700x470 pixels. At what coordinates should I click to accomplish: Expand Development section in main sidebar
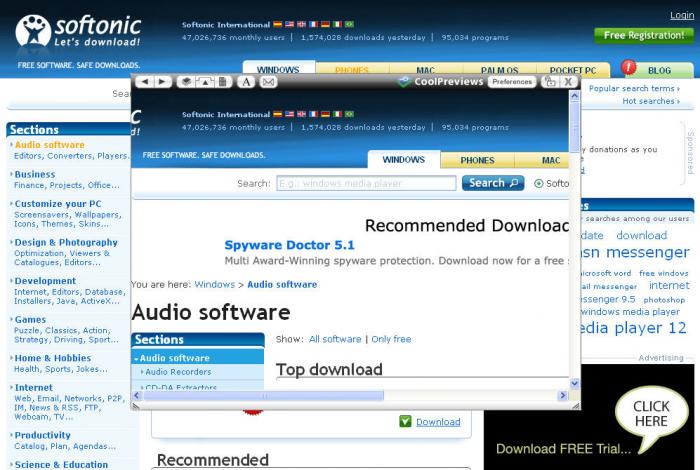[45, 281]
